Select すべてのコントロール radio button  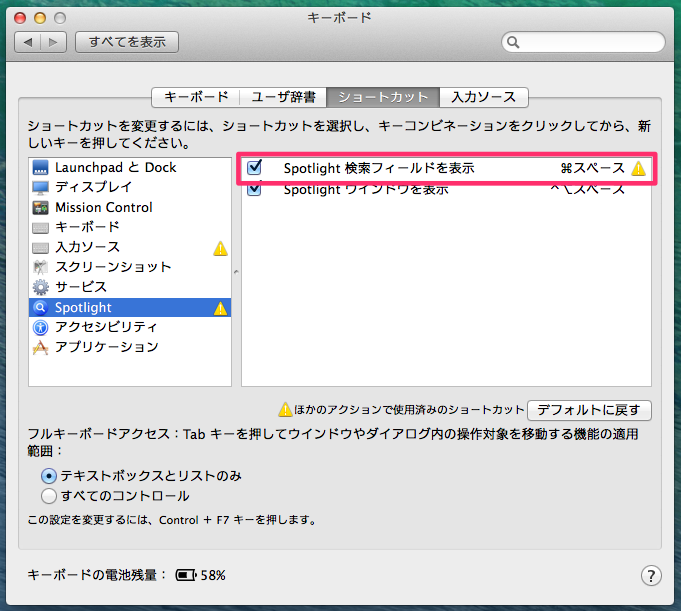[49, 495]
